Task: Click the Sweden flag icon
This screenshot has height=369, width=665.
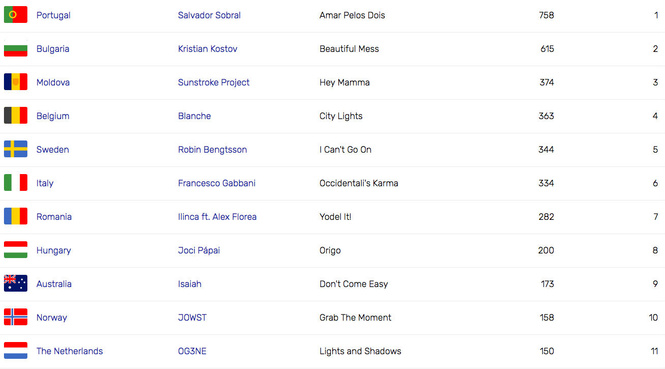Action: (16, 149)
